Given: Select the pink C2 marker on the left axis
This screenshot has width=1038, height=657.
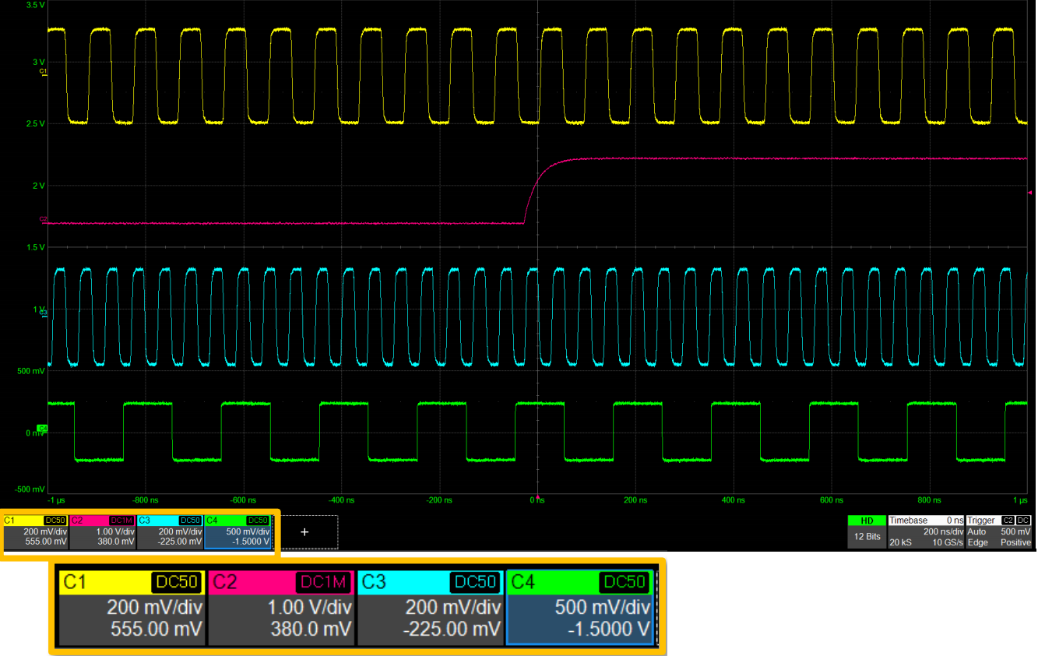Looking at the screenshot, I should (44, 219).
